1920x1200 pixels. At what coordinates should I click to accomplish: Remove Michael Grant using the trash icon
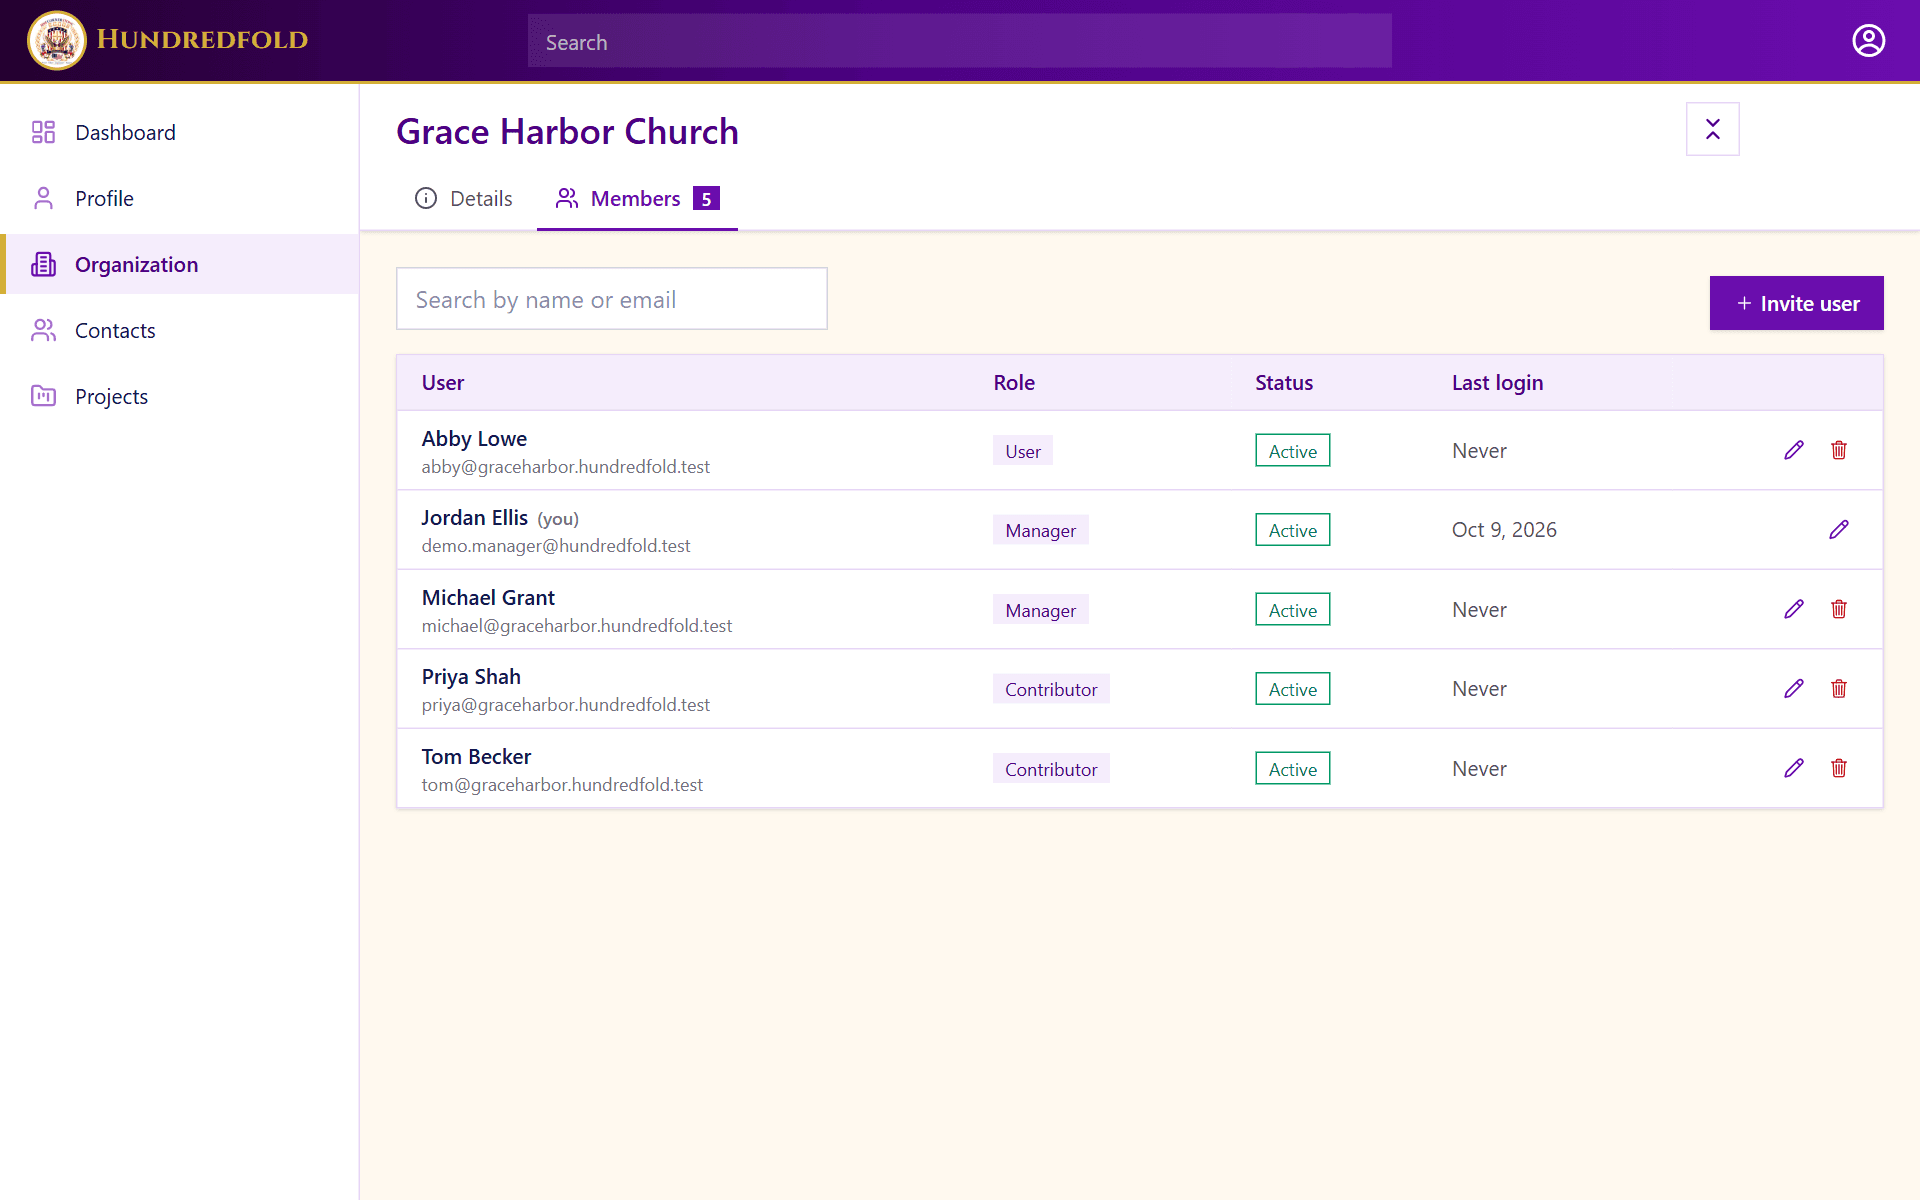point(1838,609)
